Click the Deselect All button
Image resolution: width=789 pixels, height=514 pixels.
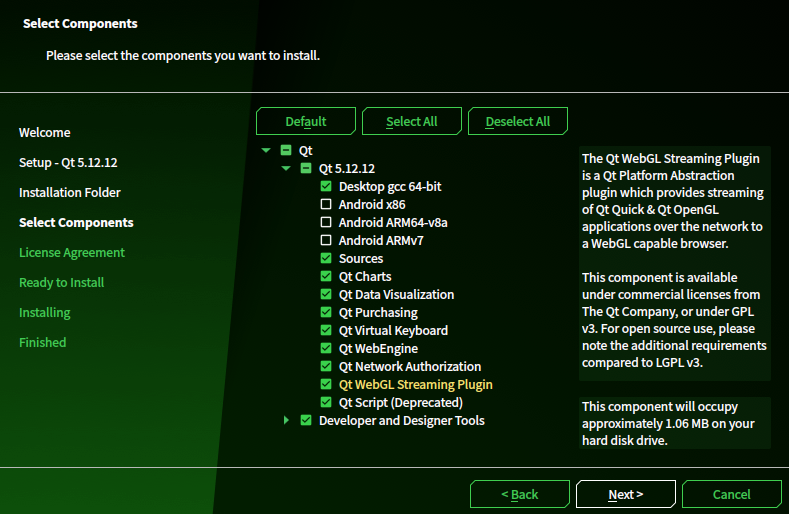click(518, 121)
